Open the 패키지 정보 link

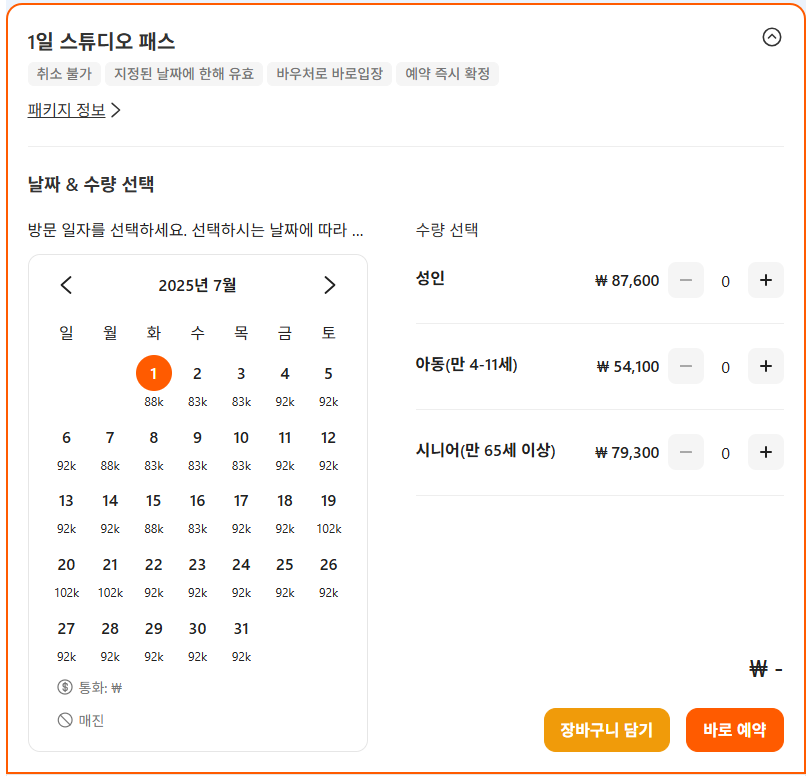point(74,110)
